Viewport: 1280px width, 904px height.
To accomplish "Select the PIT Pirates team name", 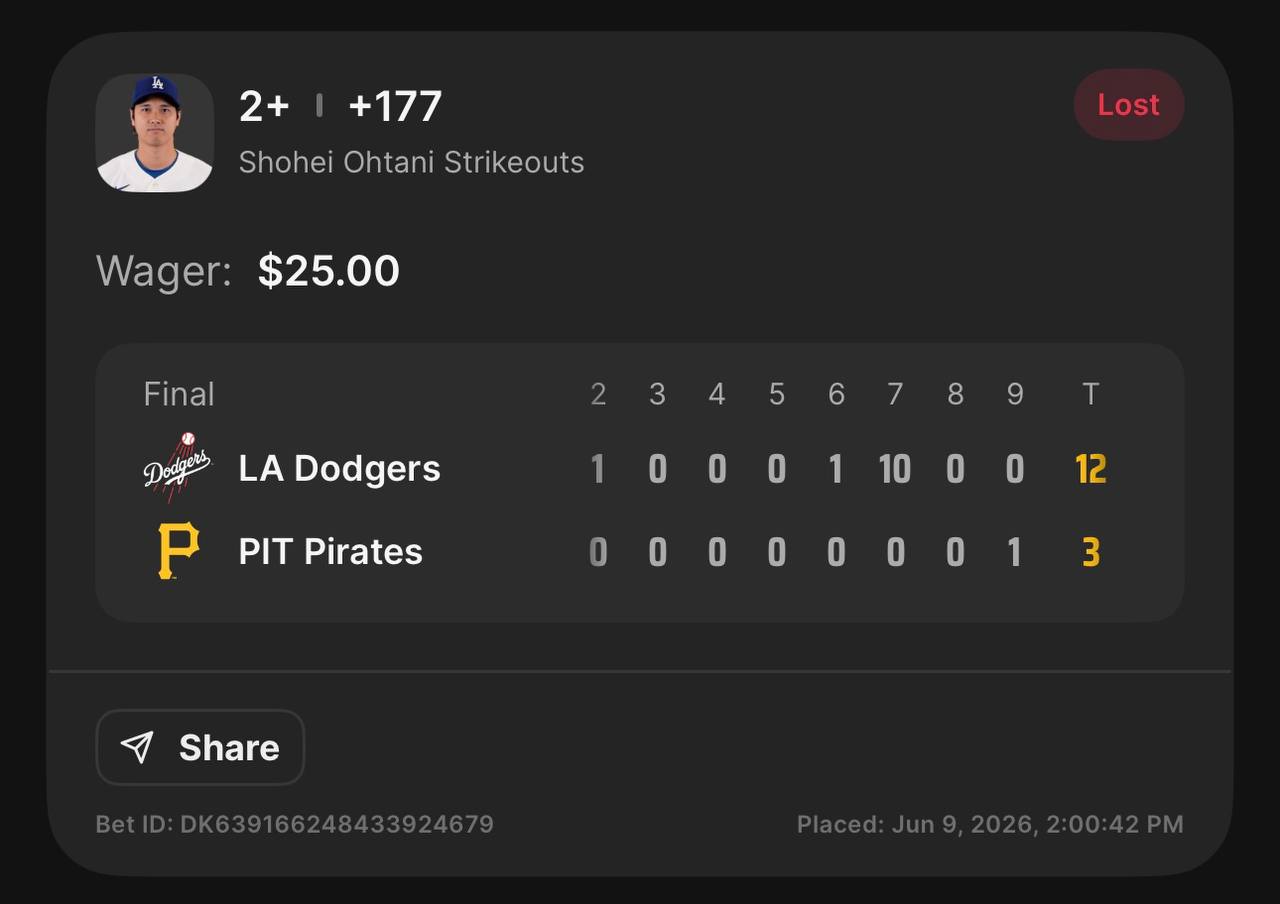I will coord(330,551).
